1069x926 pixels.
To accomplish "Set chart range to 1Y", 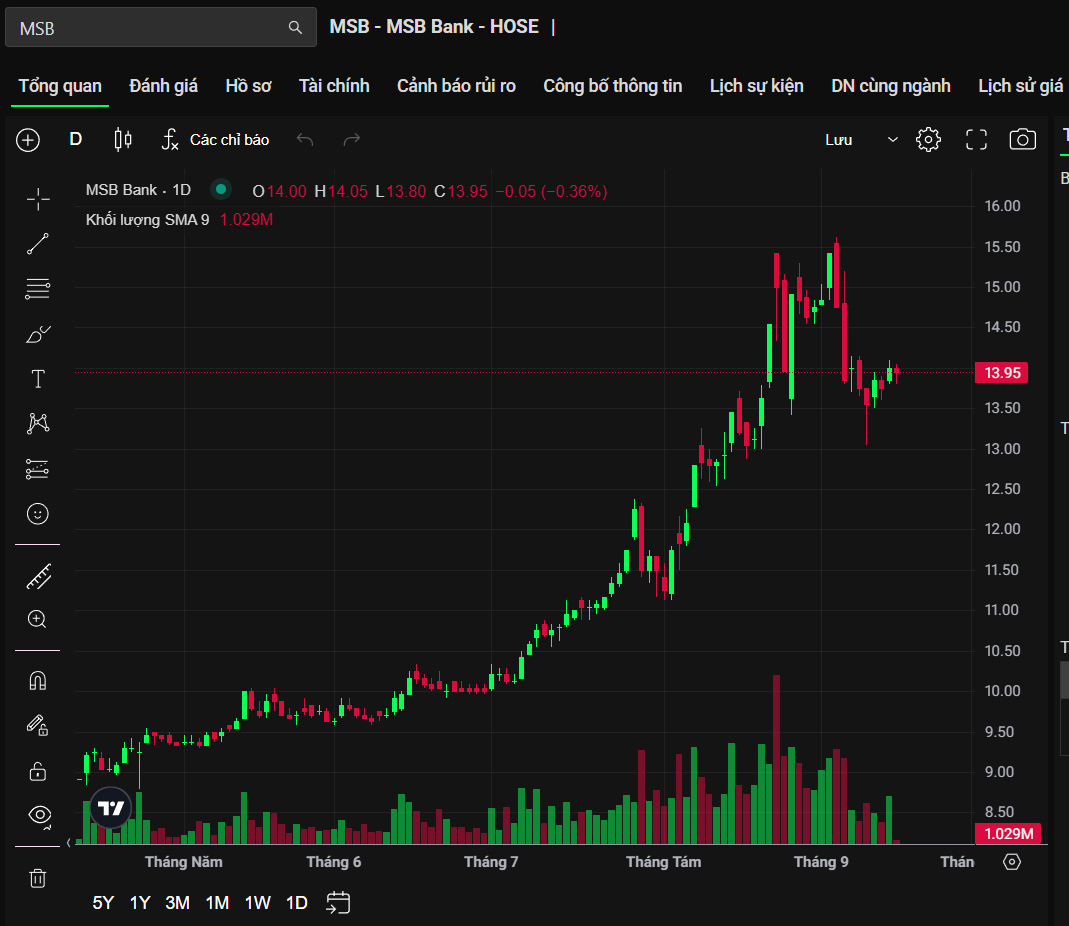I will click(x=140, y=903).
